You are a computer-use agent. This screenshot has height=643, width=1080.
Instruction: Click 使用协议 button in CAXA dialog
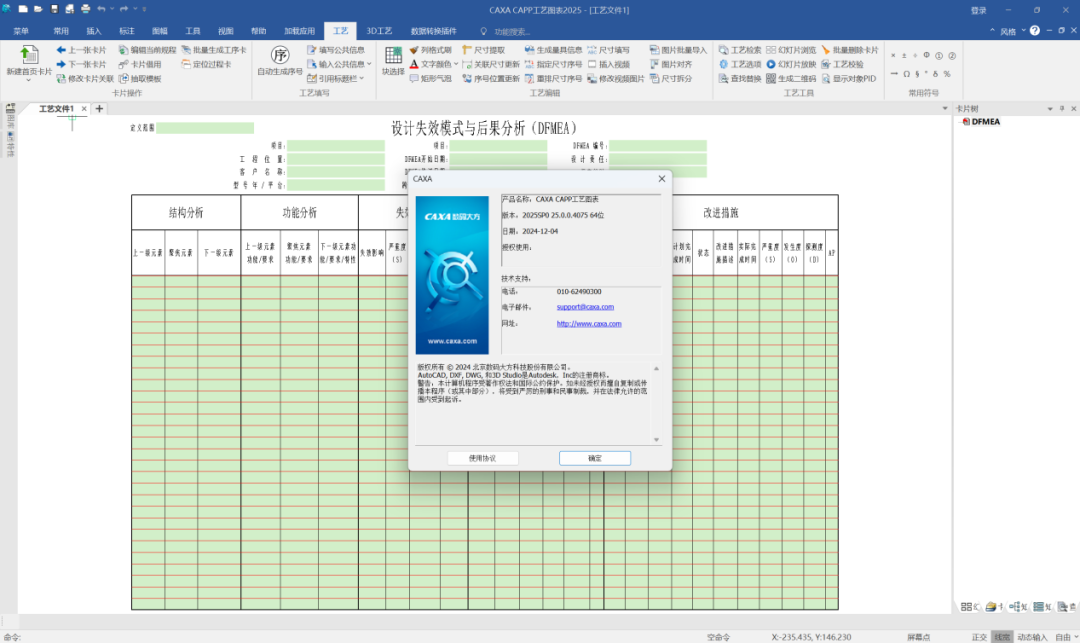tap(482, 458)
